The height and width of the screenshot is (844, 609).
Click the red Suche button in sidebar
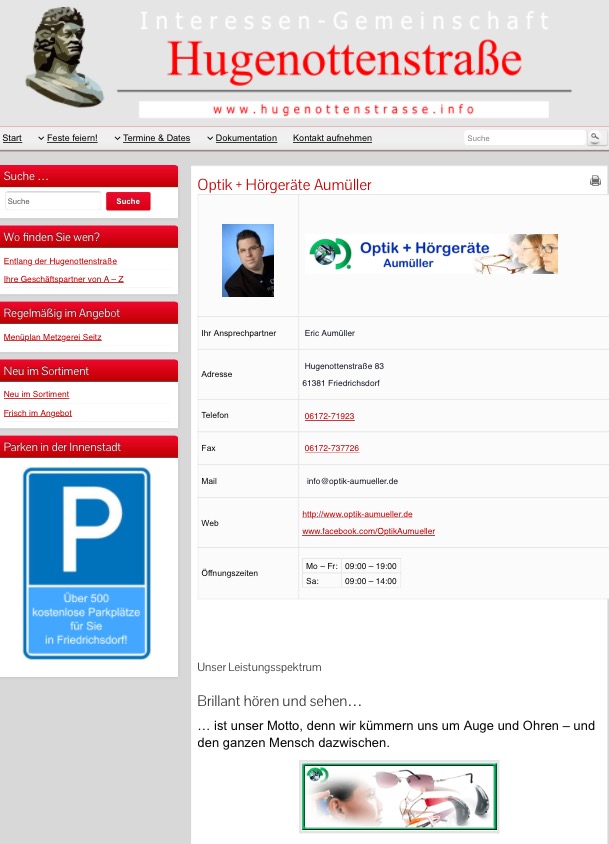[128, 201]
